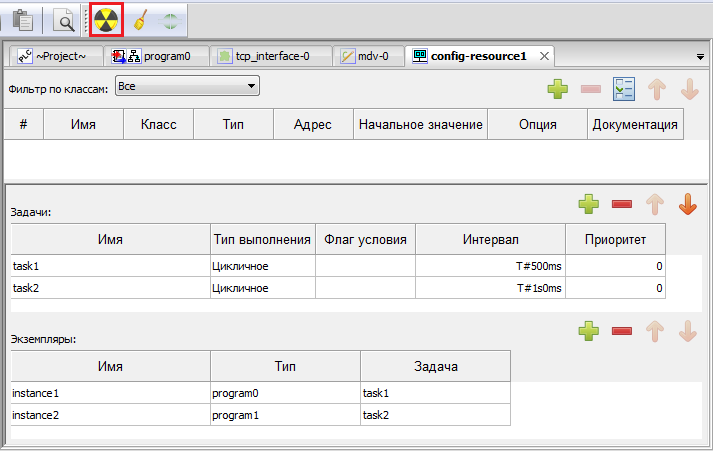Open the tcp_interface-0 tab
Screen dimensions: 713x451
[269, 56]
